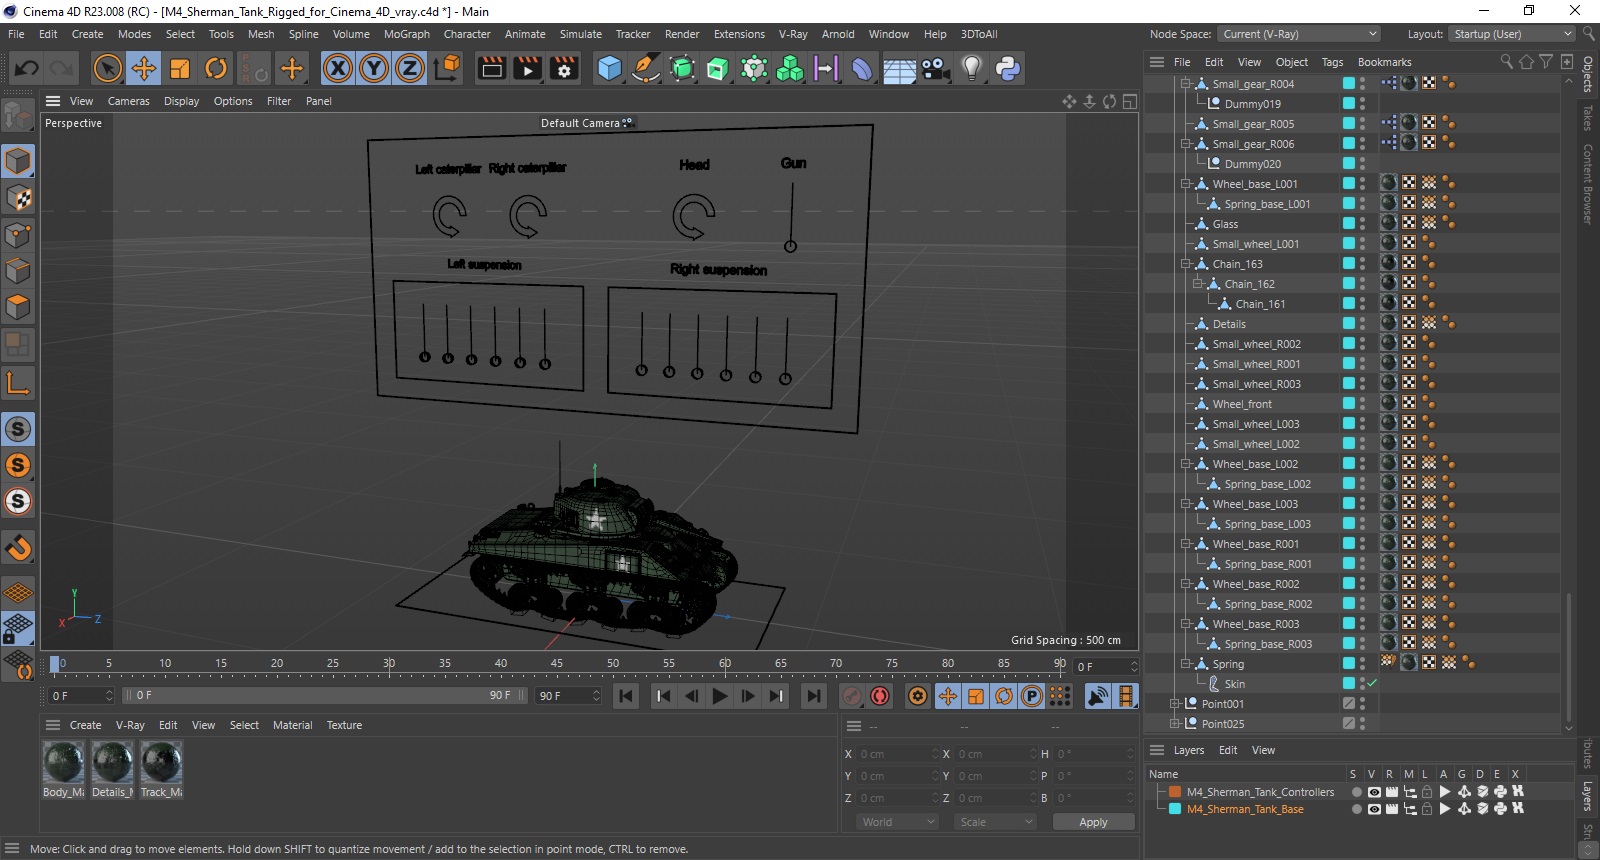This screenshot has height=860, width=1600.
Task: Open the MoGraph menu
Action: (x=407, y=34)
